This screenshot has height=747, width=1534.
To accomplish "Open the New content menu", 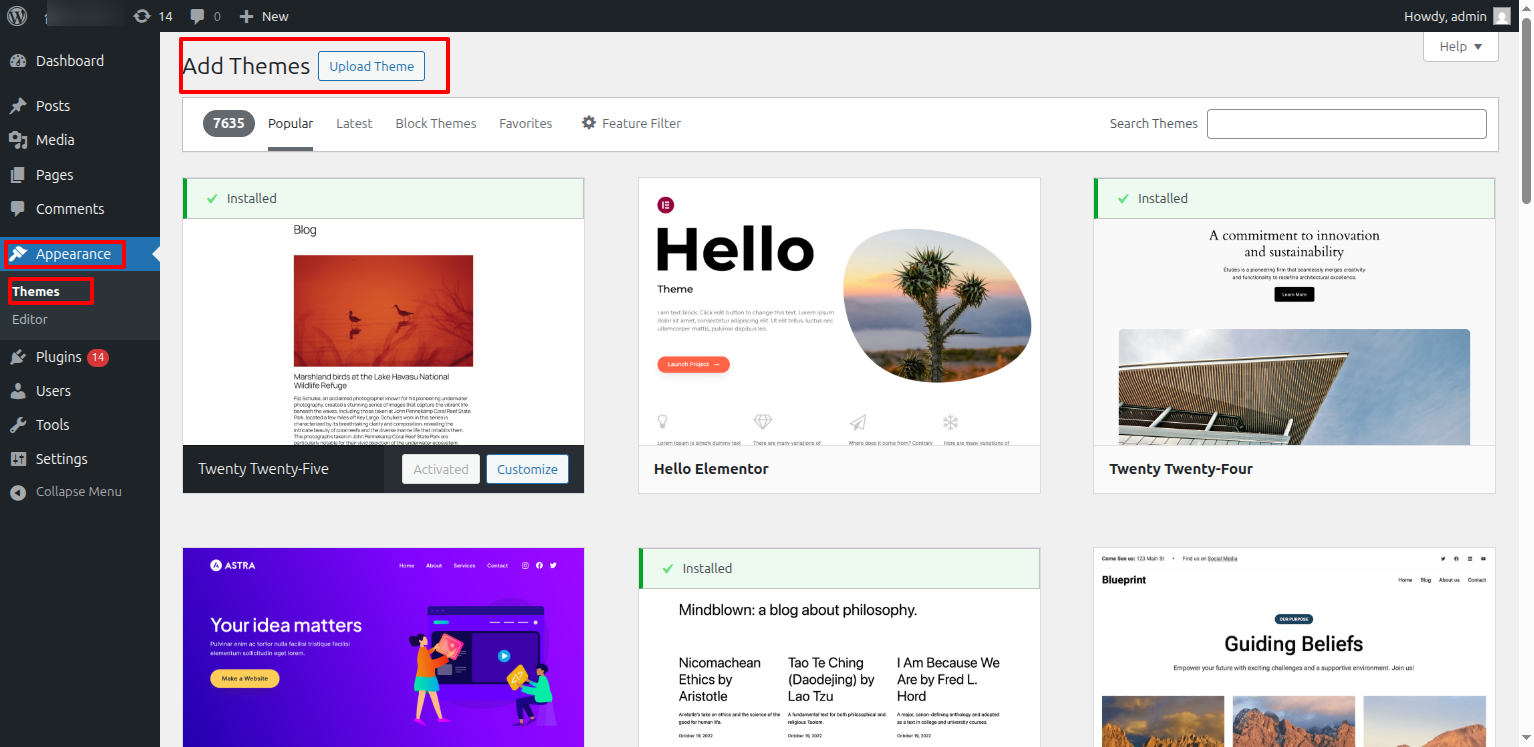I will pyautogui.click(x=264, y=16).
